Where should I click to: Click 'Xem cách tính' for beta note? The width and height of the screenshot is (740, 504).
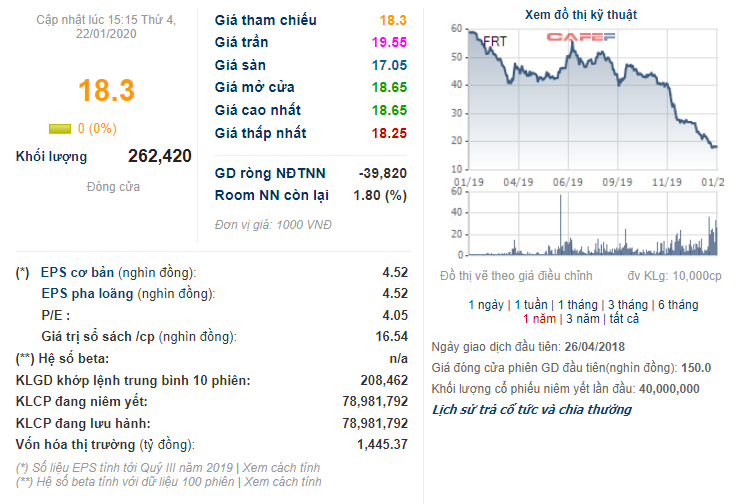click(282, 482)
